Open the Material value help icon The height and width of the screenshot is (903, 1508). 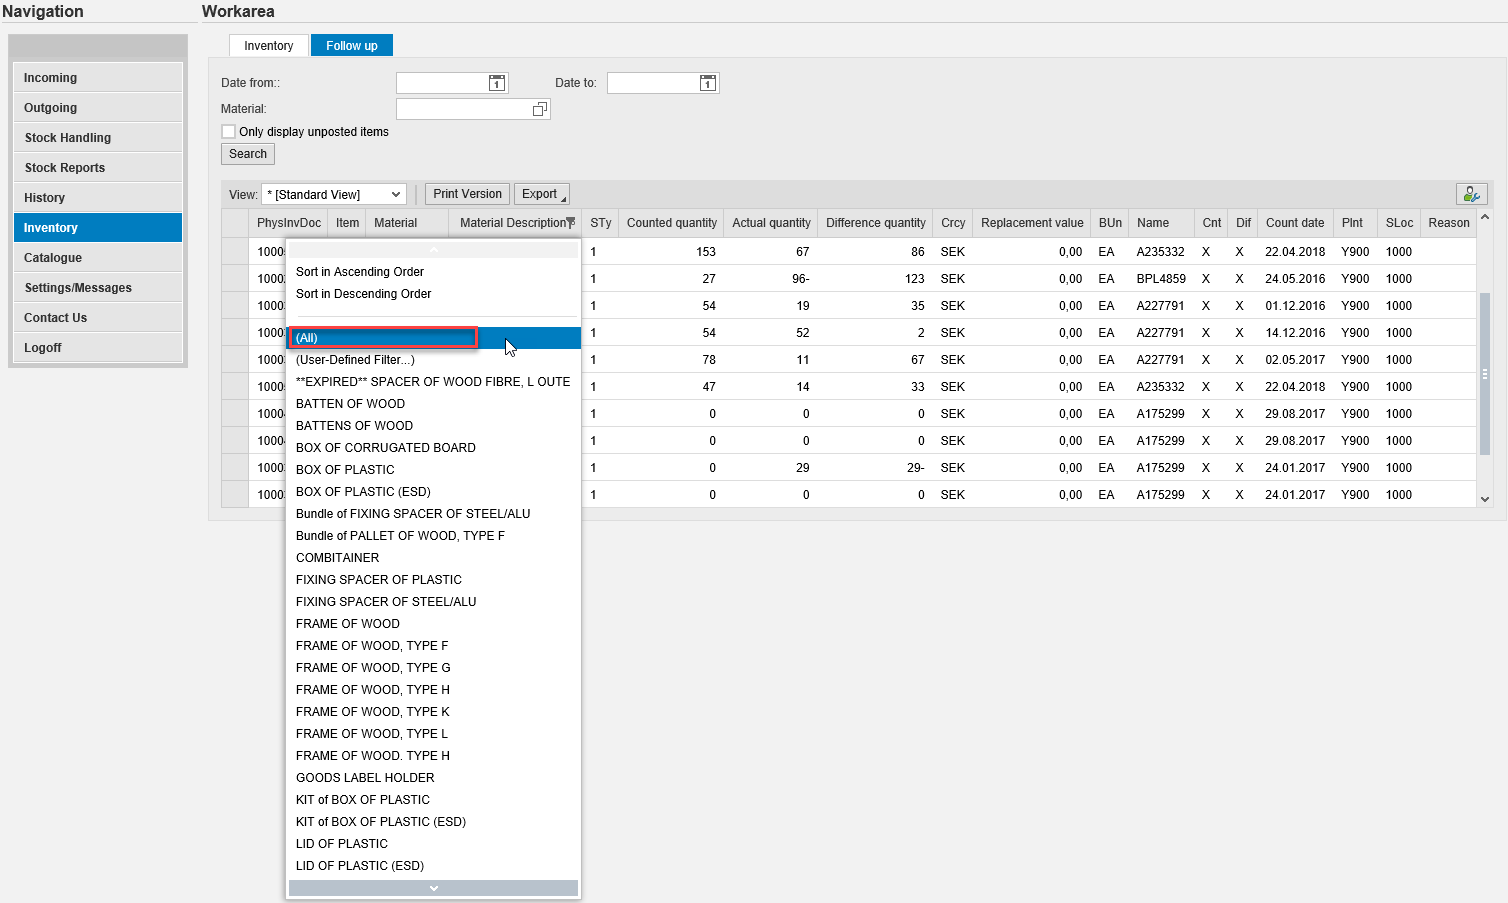point(540,109)
